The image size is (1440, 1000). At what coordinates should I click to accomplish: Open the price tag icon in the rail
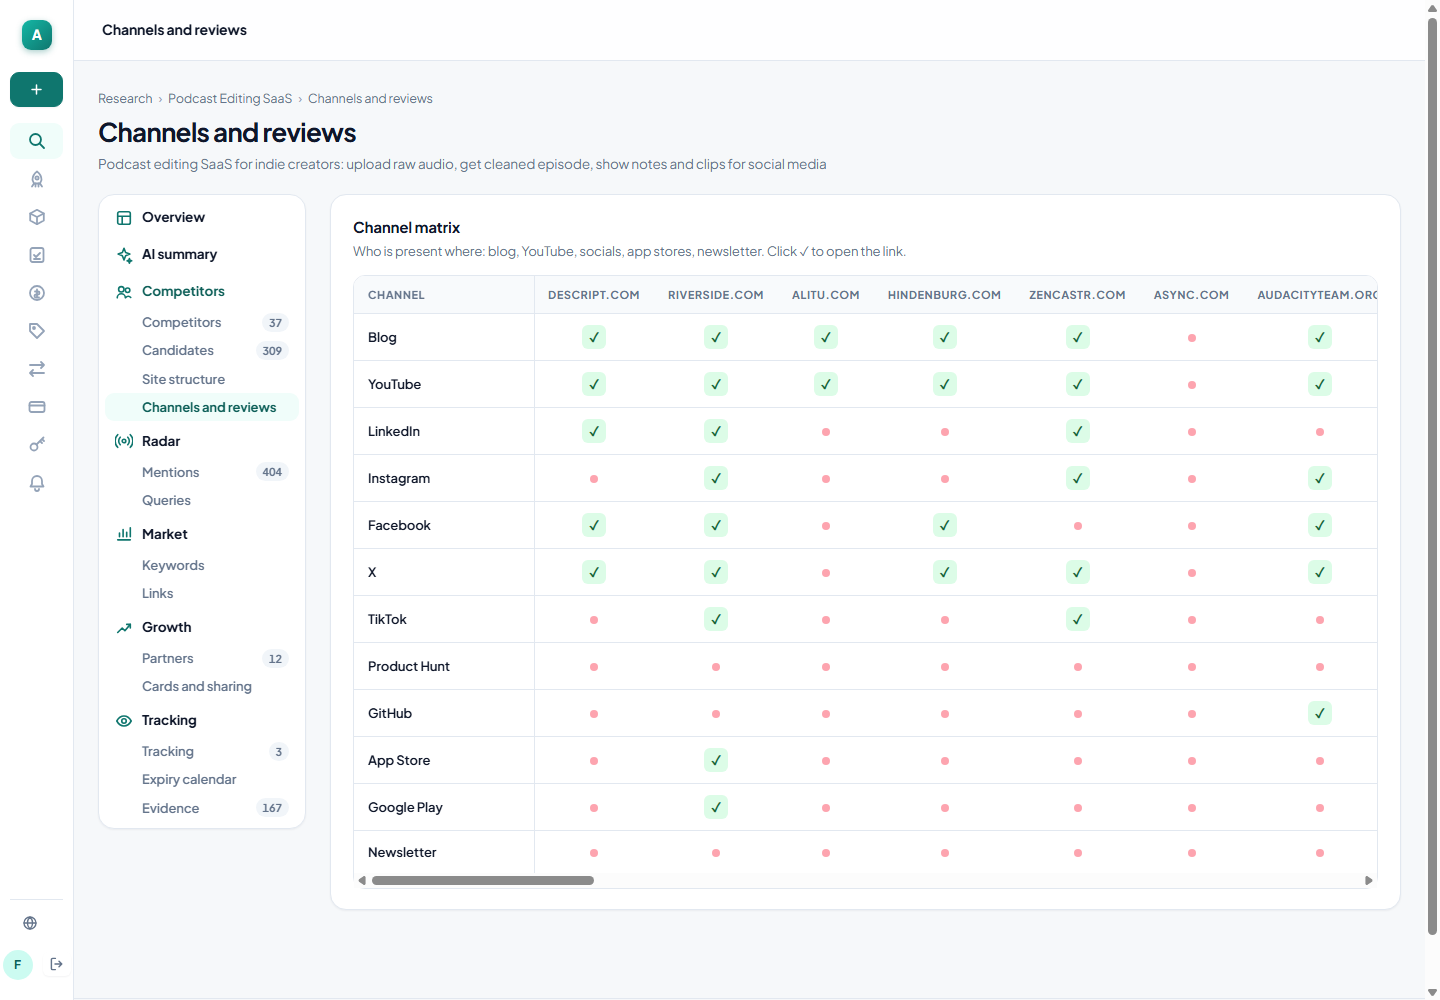pyautogui.click(x=37, y=331)
